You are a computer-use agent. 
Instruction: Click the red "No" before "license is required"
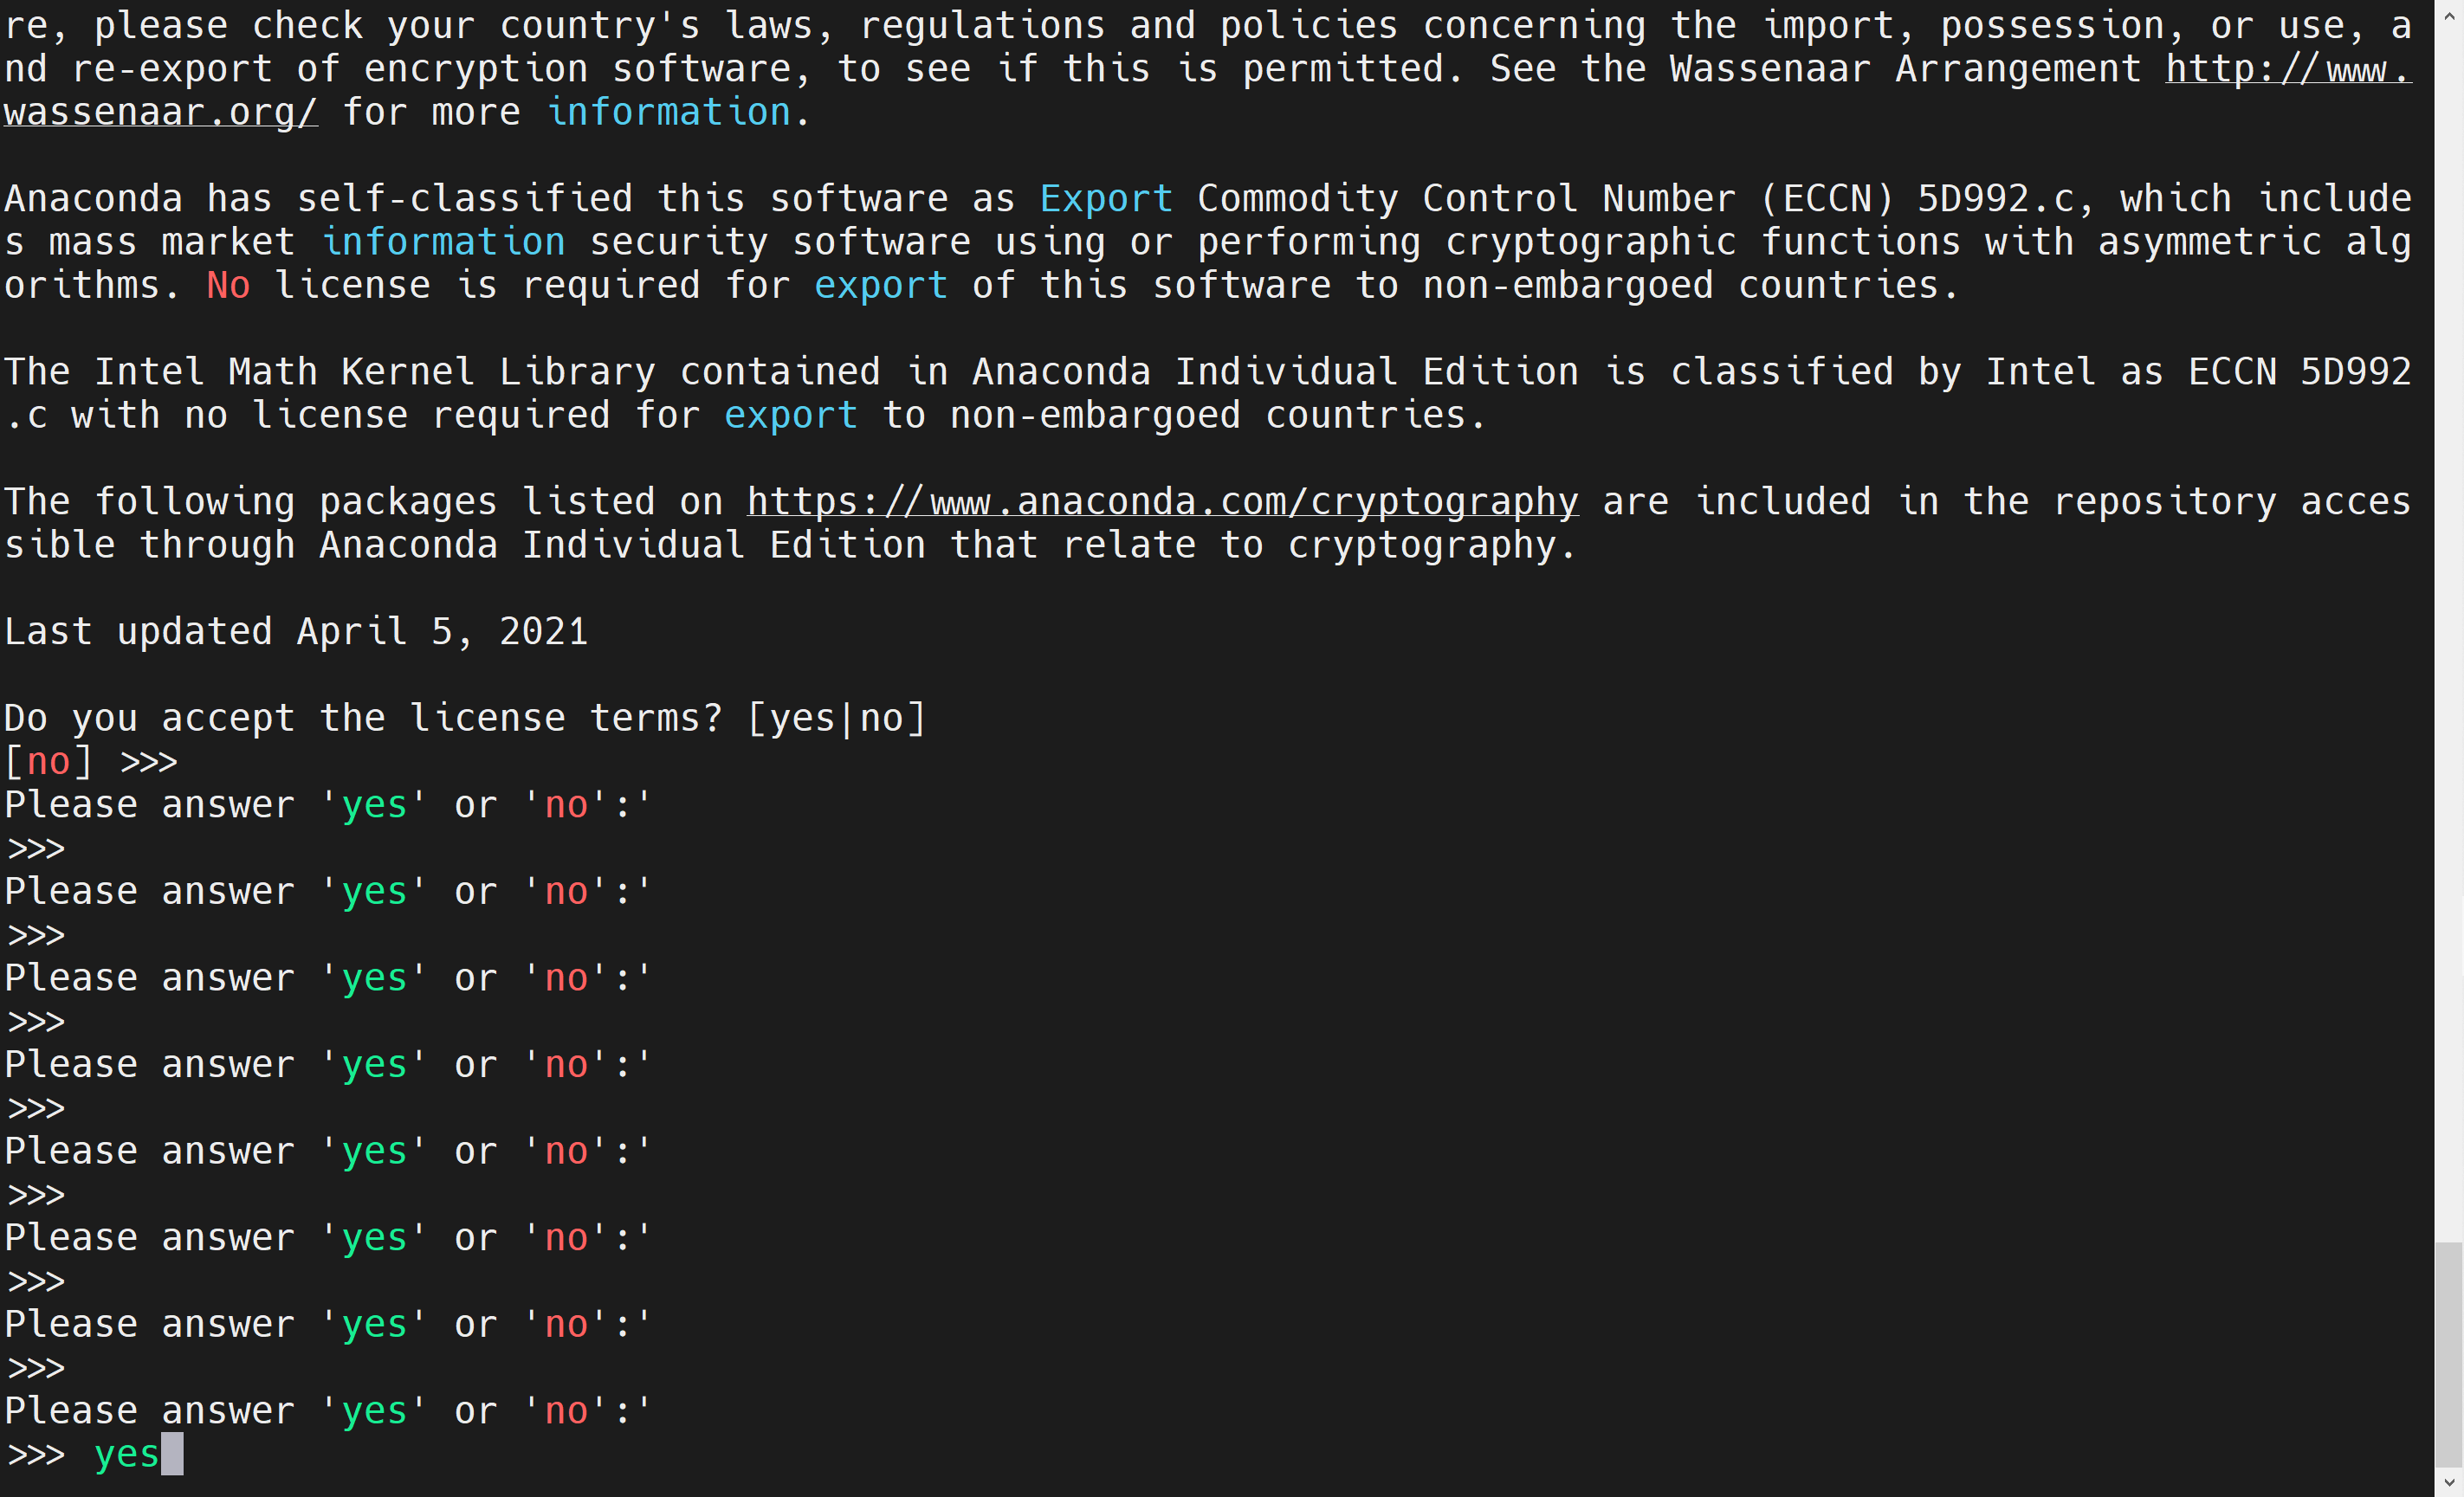pyautogui.click(x=228, y=286)
